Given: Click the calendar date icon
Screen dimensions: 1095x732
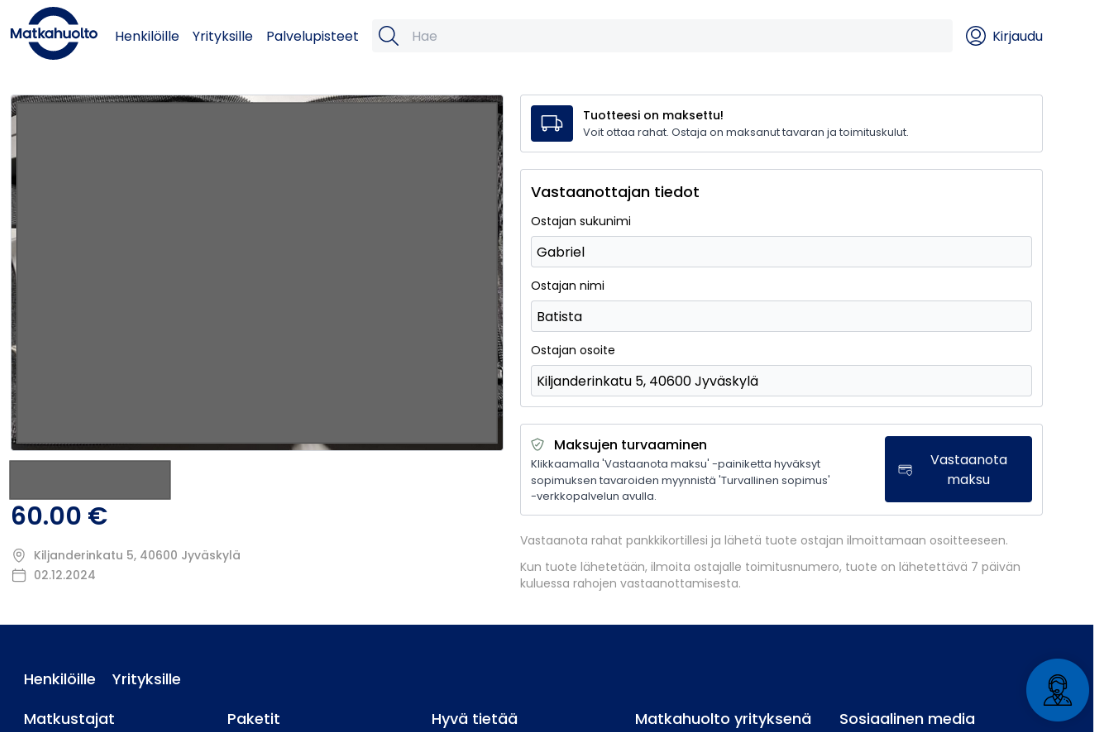Looking at the screenshot, I should (x=19, y=575).
